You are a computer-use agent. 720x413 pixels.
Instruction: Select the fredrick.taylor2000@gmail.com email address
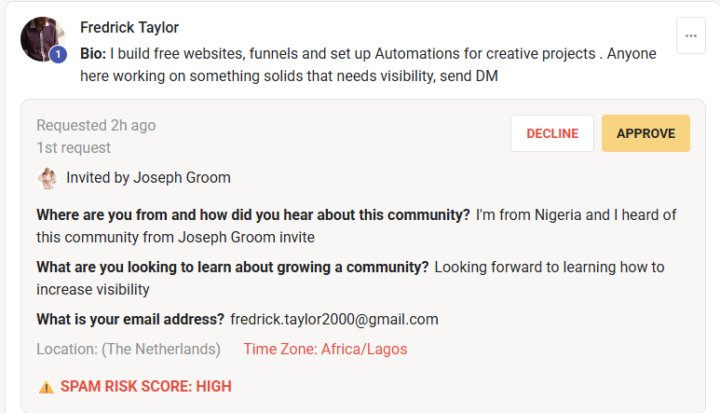334,320
